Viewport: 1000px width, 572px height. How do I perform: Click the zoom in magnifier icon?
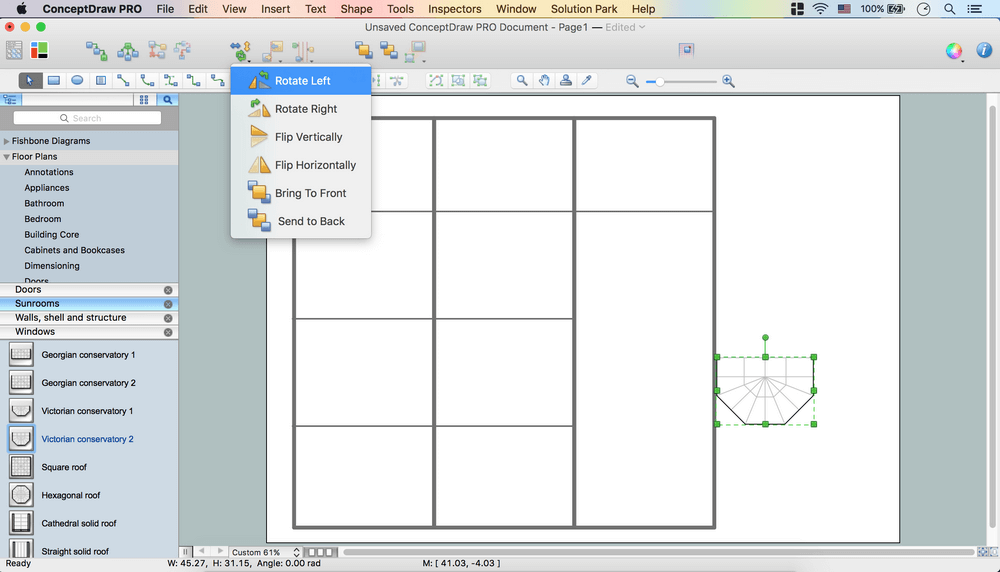click(728, 81)
